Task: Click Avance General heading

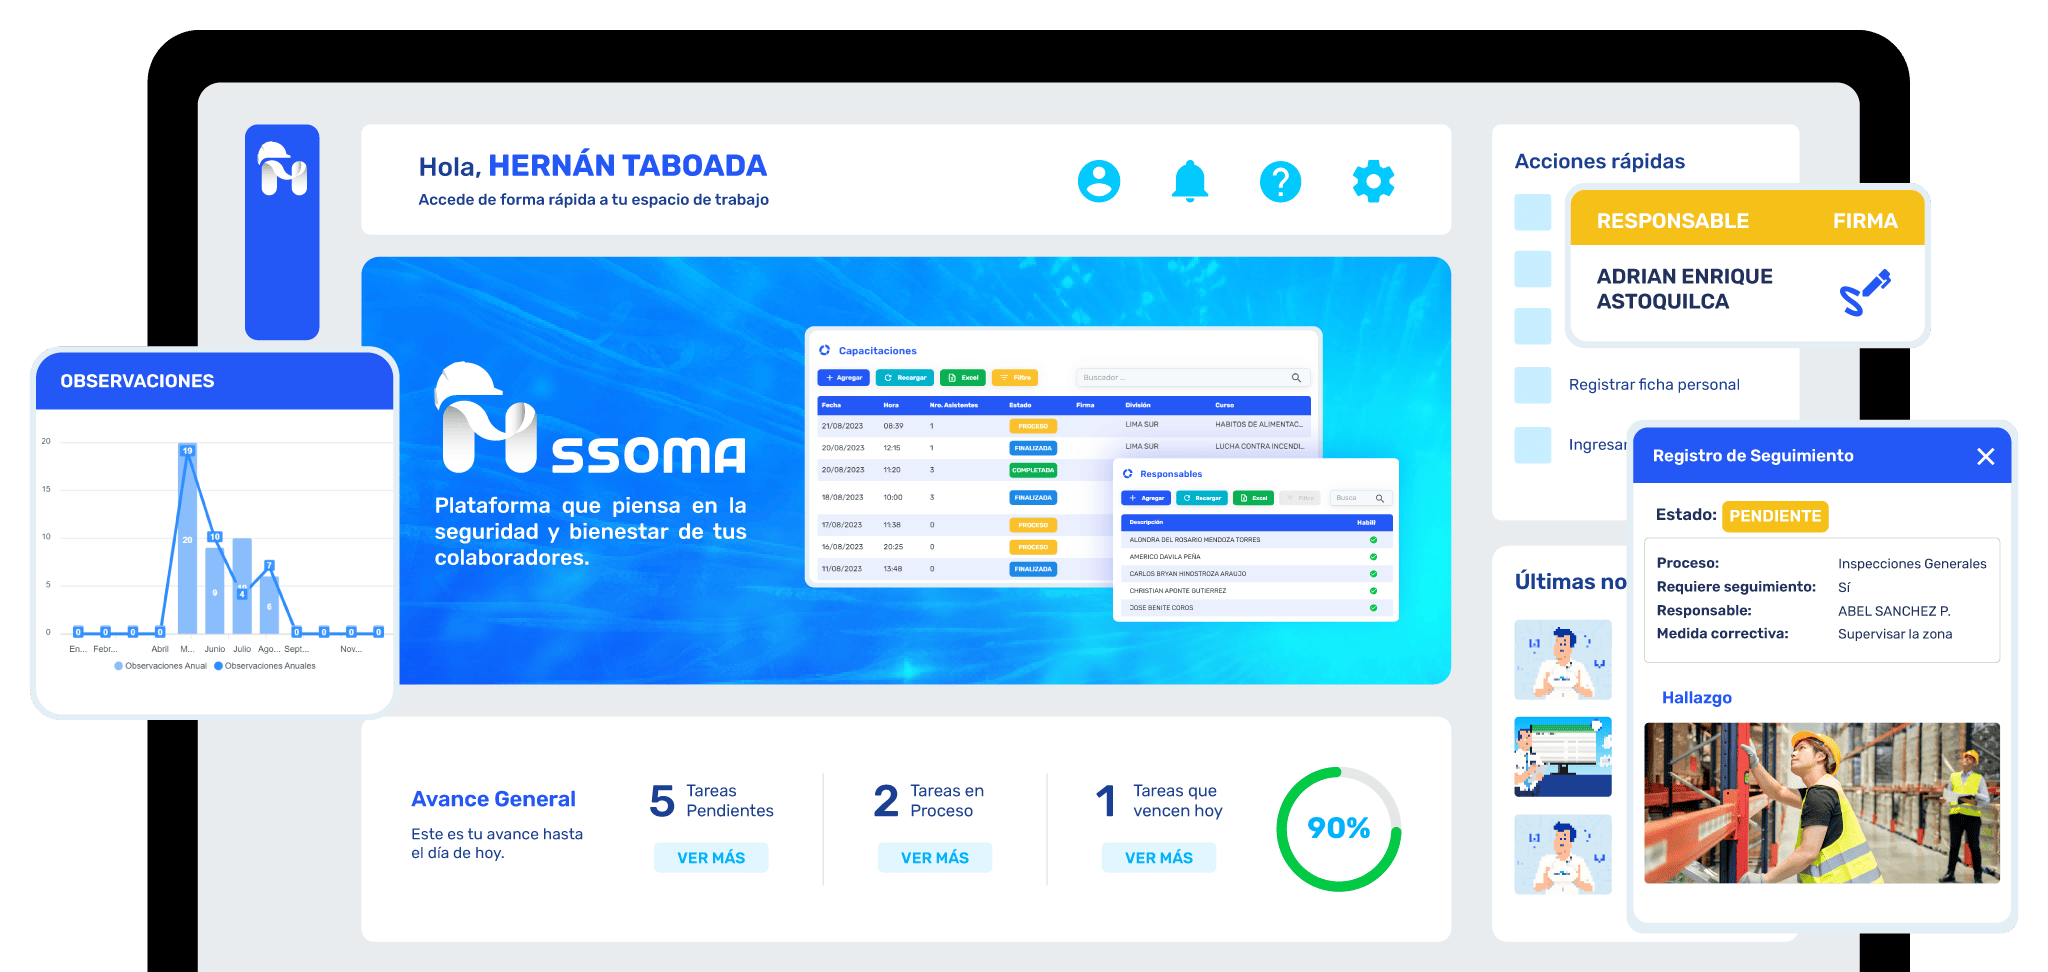Action: [493, 799]
